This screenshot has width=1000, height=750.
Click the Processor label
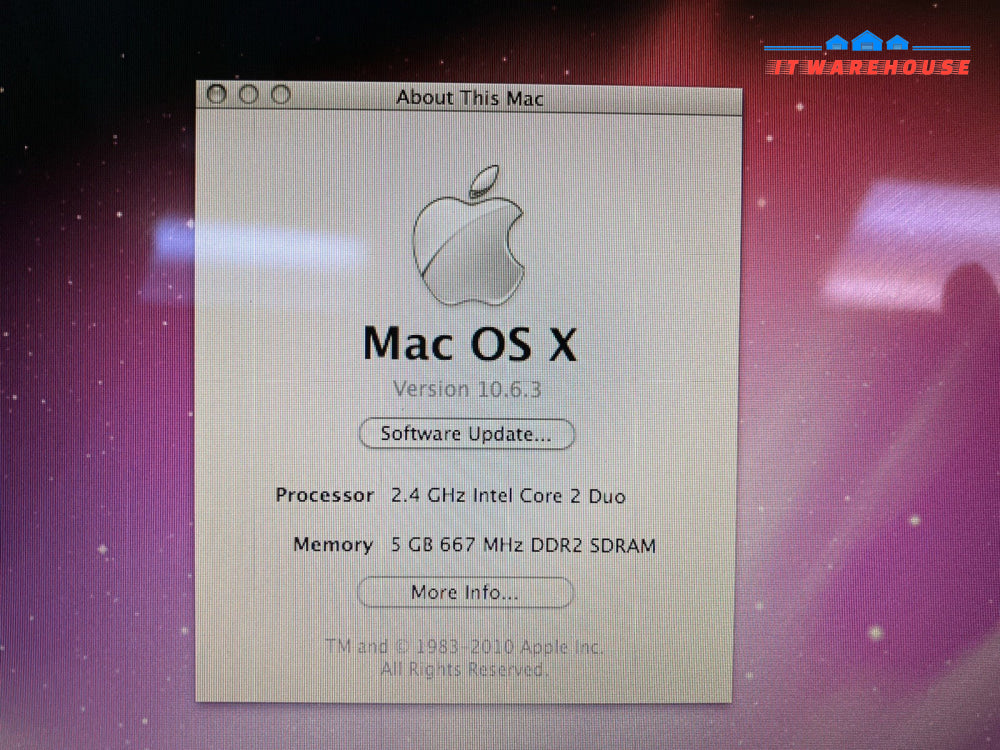325,495
